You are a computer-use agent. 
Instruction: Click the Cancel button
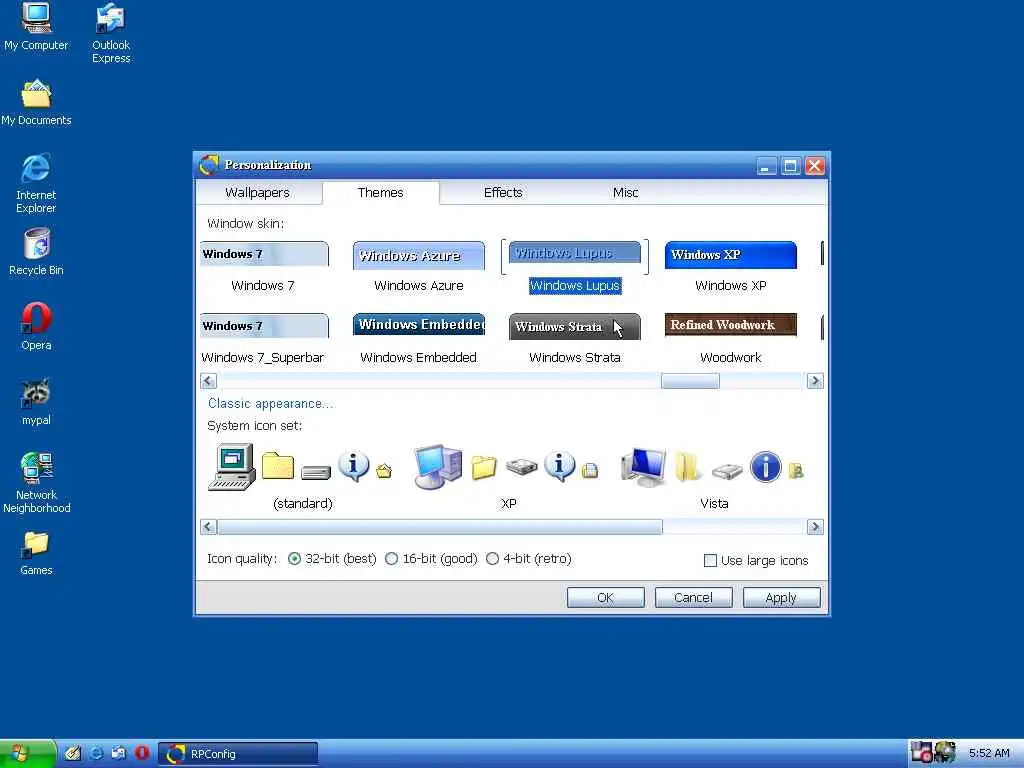click(x=693, y=598)
